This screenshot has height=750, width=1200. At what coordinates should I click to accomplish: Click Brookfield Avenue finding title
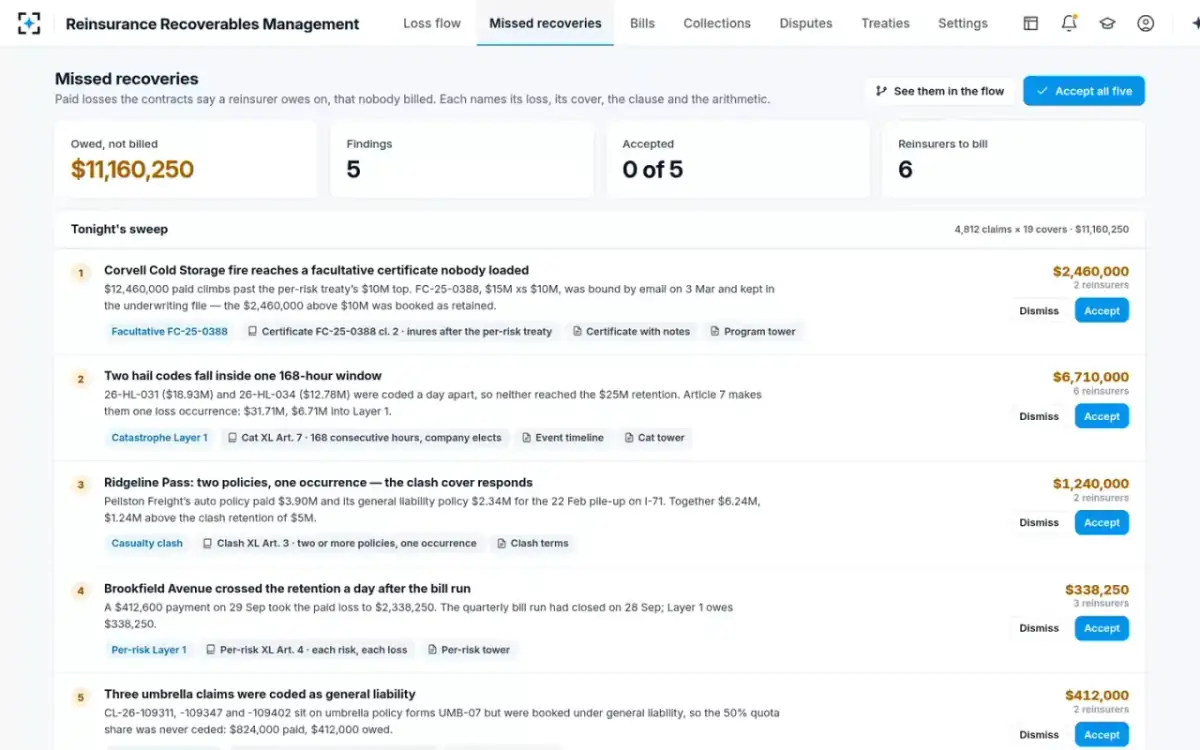coord(287,588)
